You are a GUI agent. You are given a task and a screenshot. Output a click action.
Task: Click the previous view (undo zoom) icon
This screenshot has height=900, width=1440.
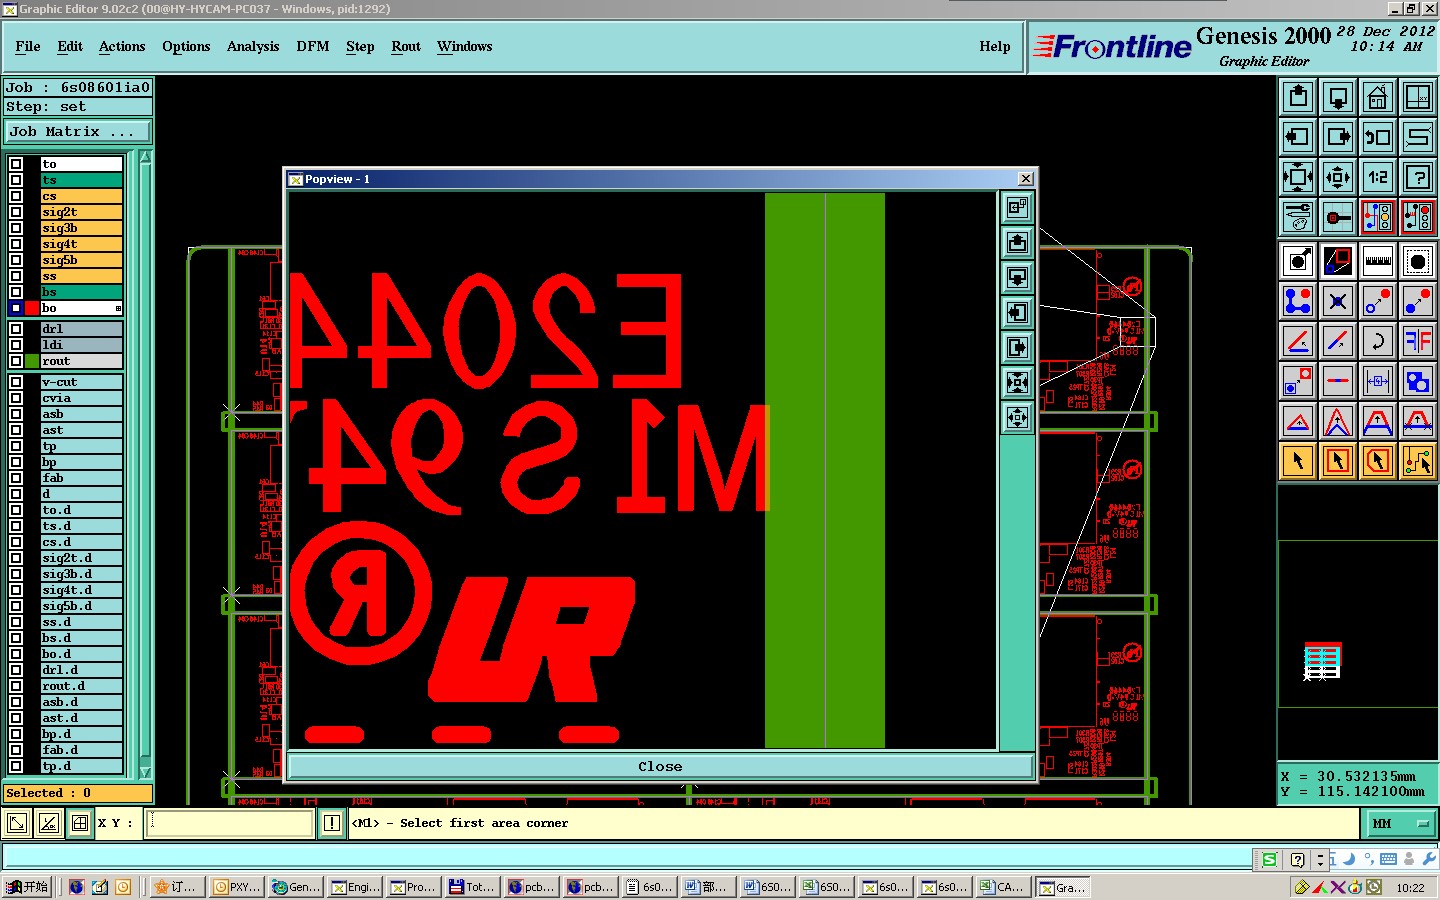tap(1378, 137)
